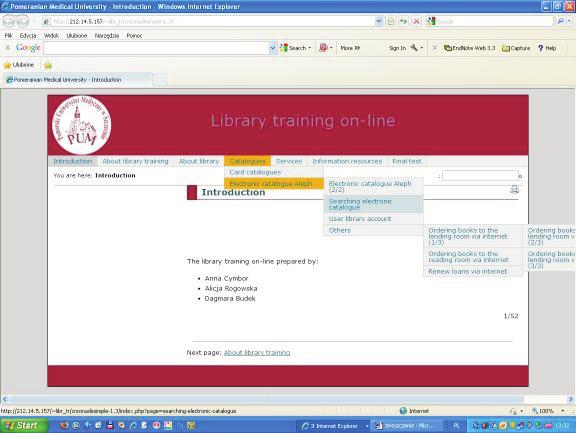Click the page search input field
The width and height of the screenshot is (576, 433).
pyautogui.click(x=480, y=176)
